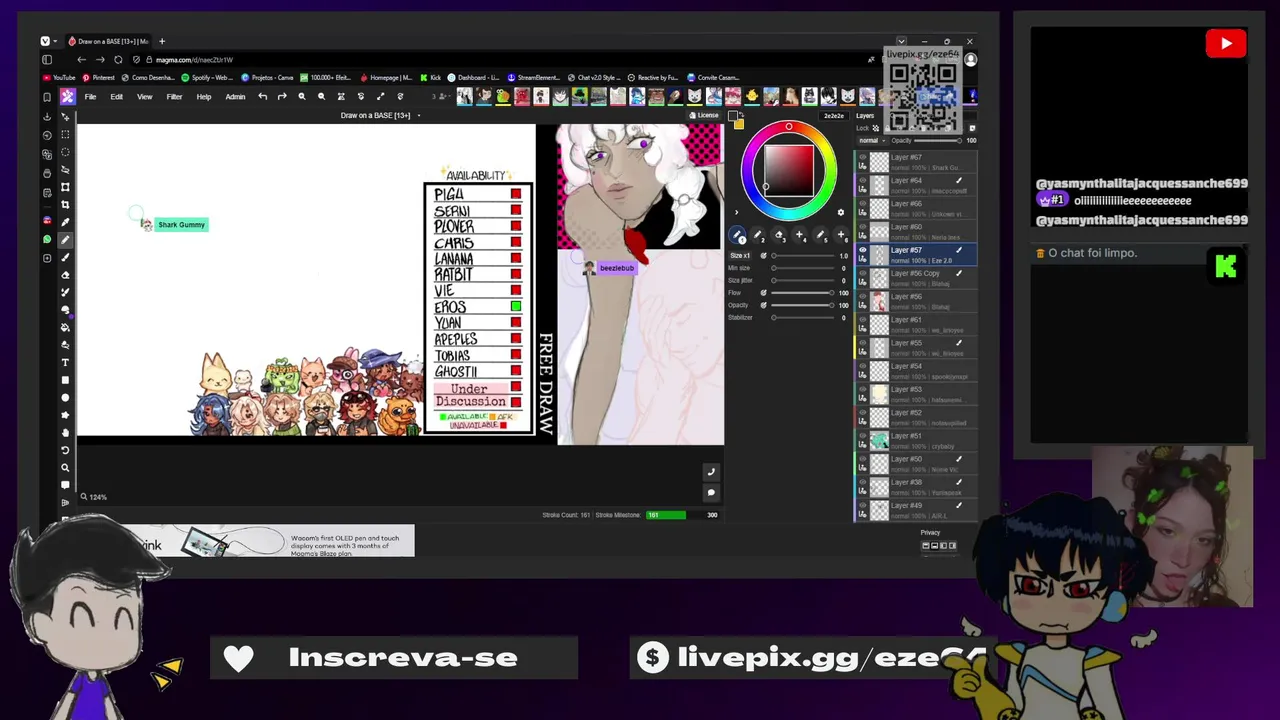The height and width of the screenshot is (720, 1280).
Task: Open the View menu
Action: click(x=144, y=97)
